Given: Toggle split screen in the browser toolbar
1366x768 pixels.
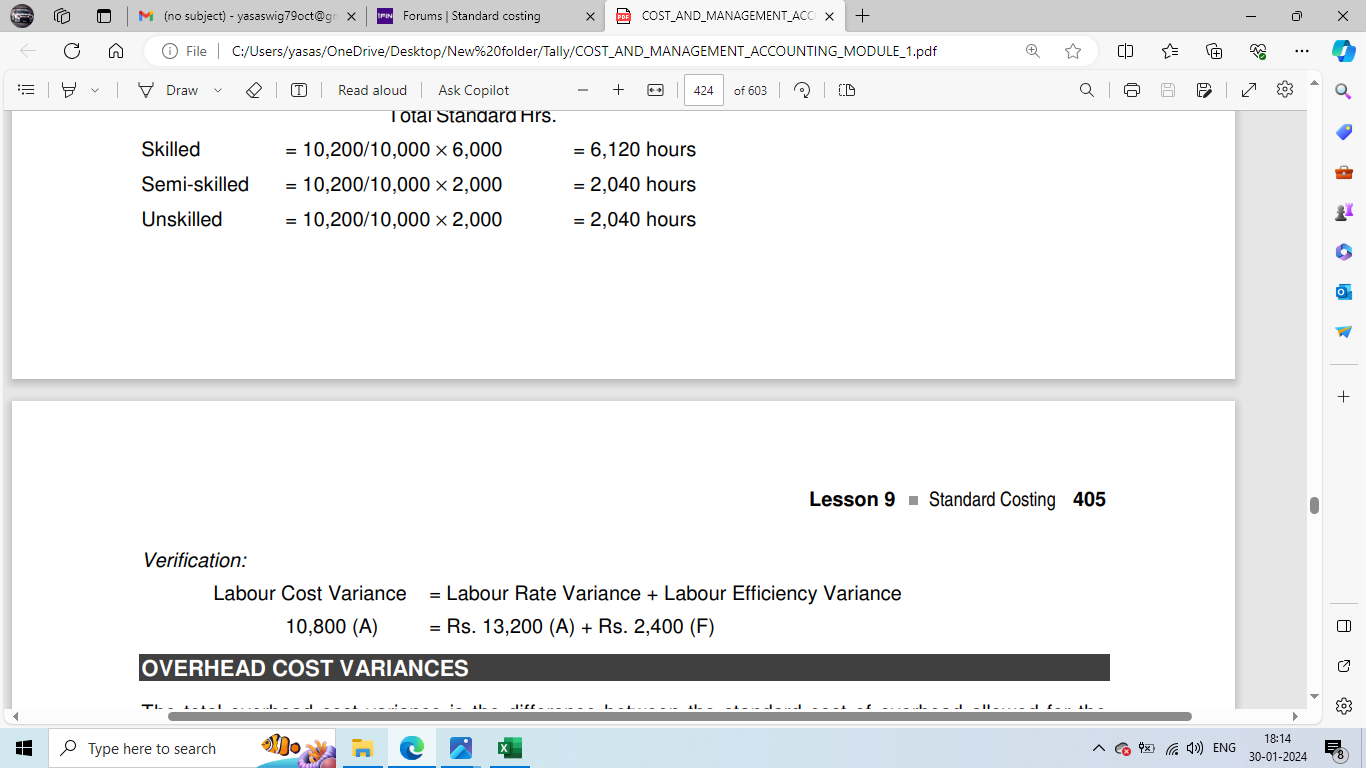Looking at the screenshot, I should 1125,51.
